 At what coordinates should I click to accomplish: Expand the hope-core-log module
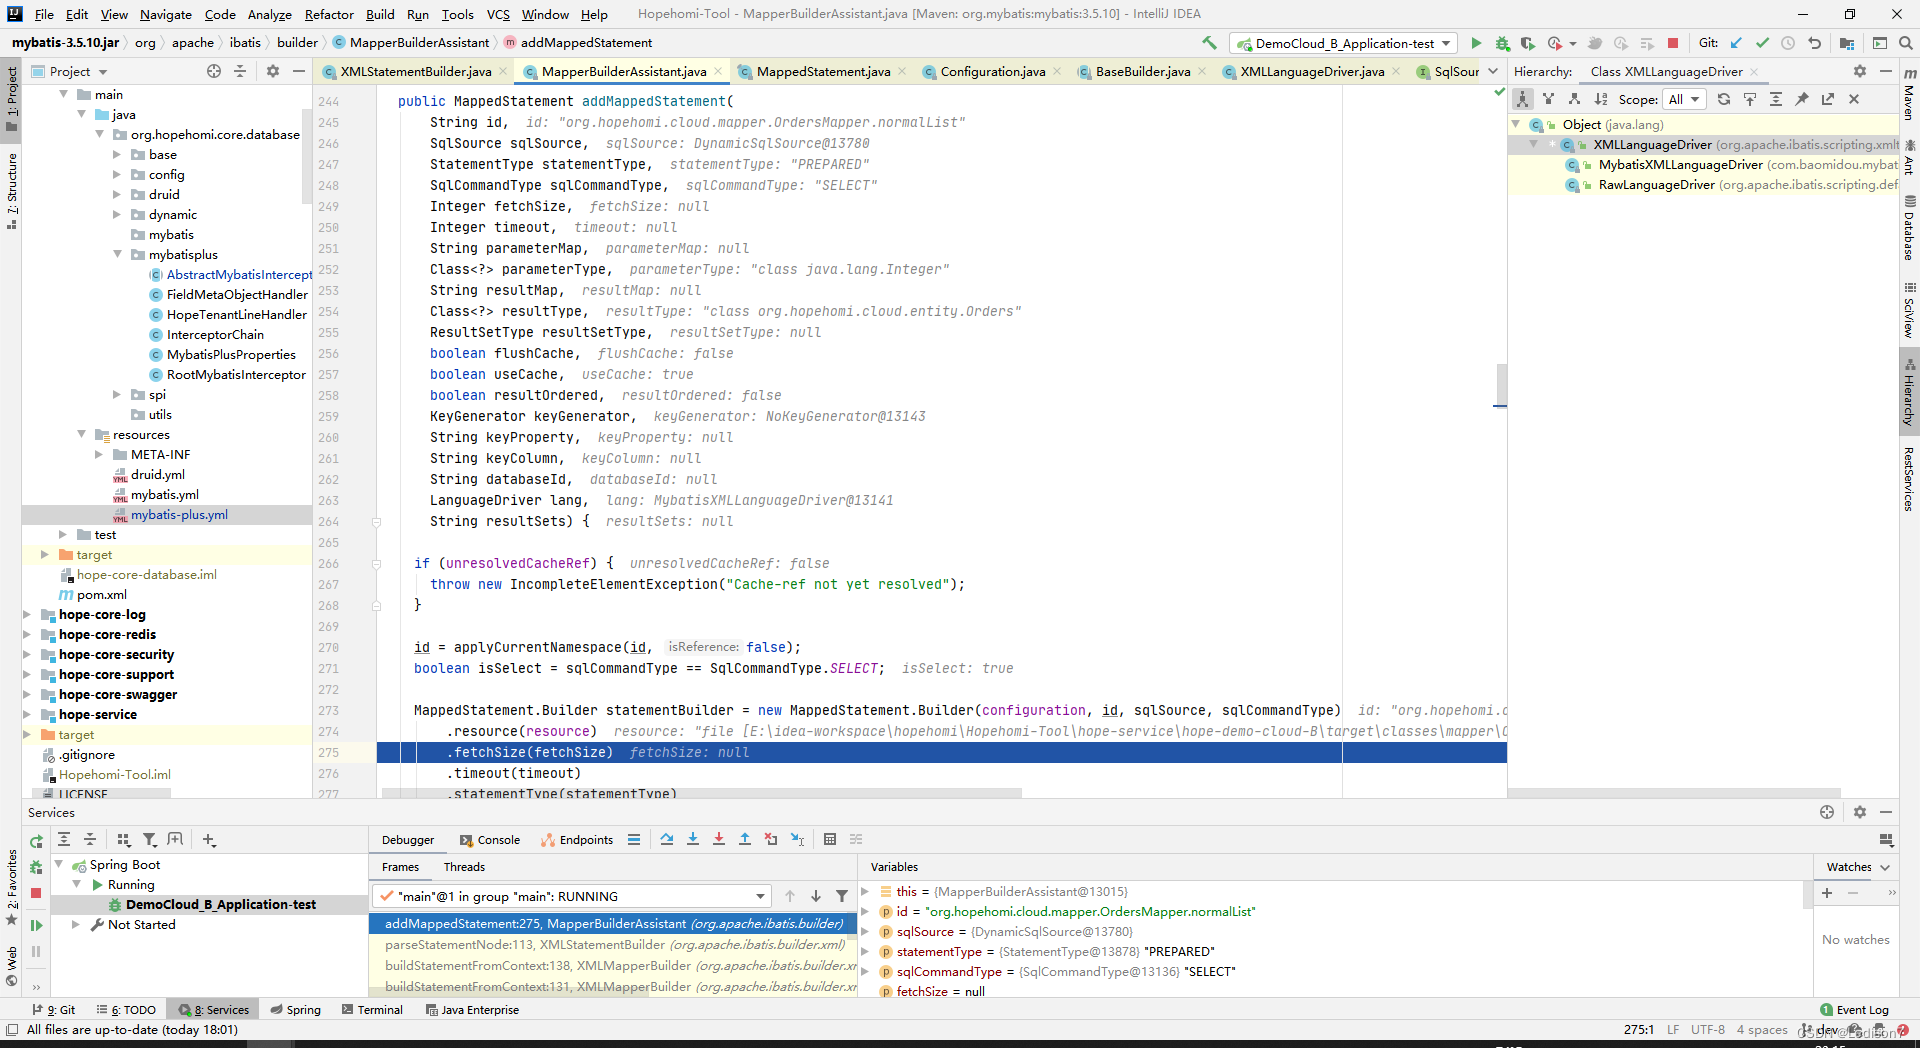(28, 614)
